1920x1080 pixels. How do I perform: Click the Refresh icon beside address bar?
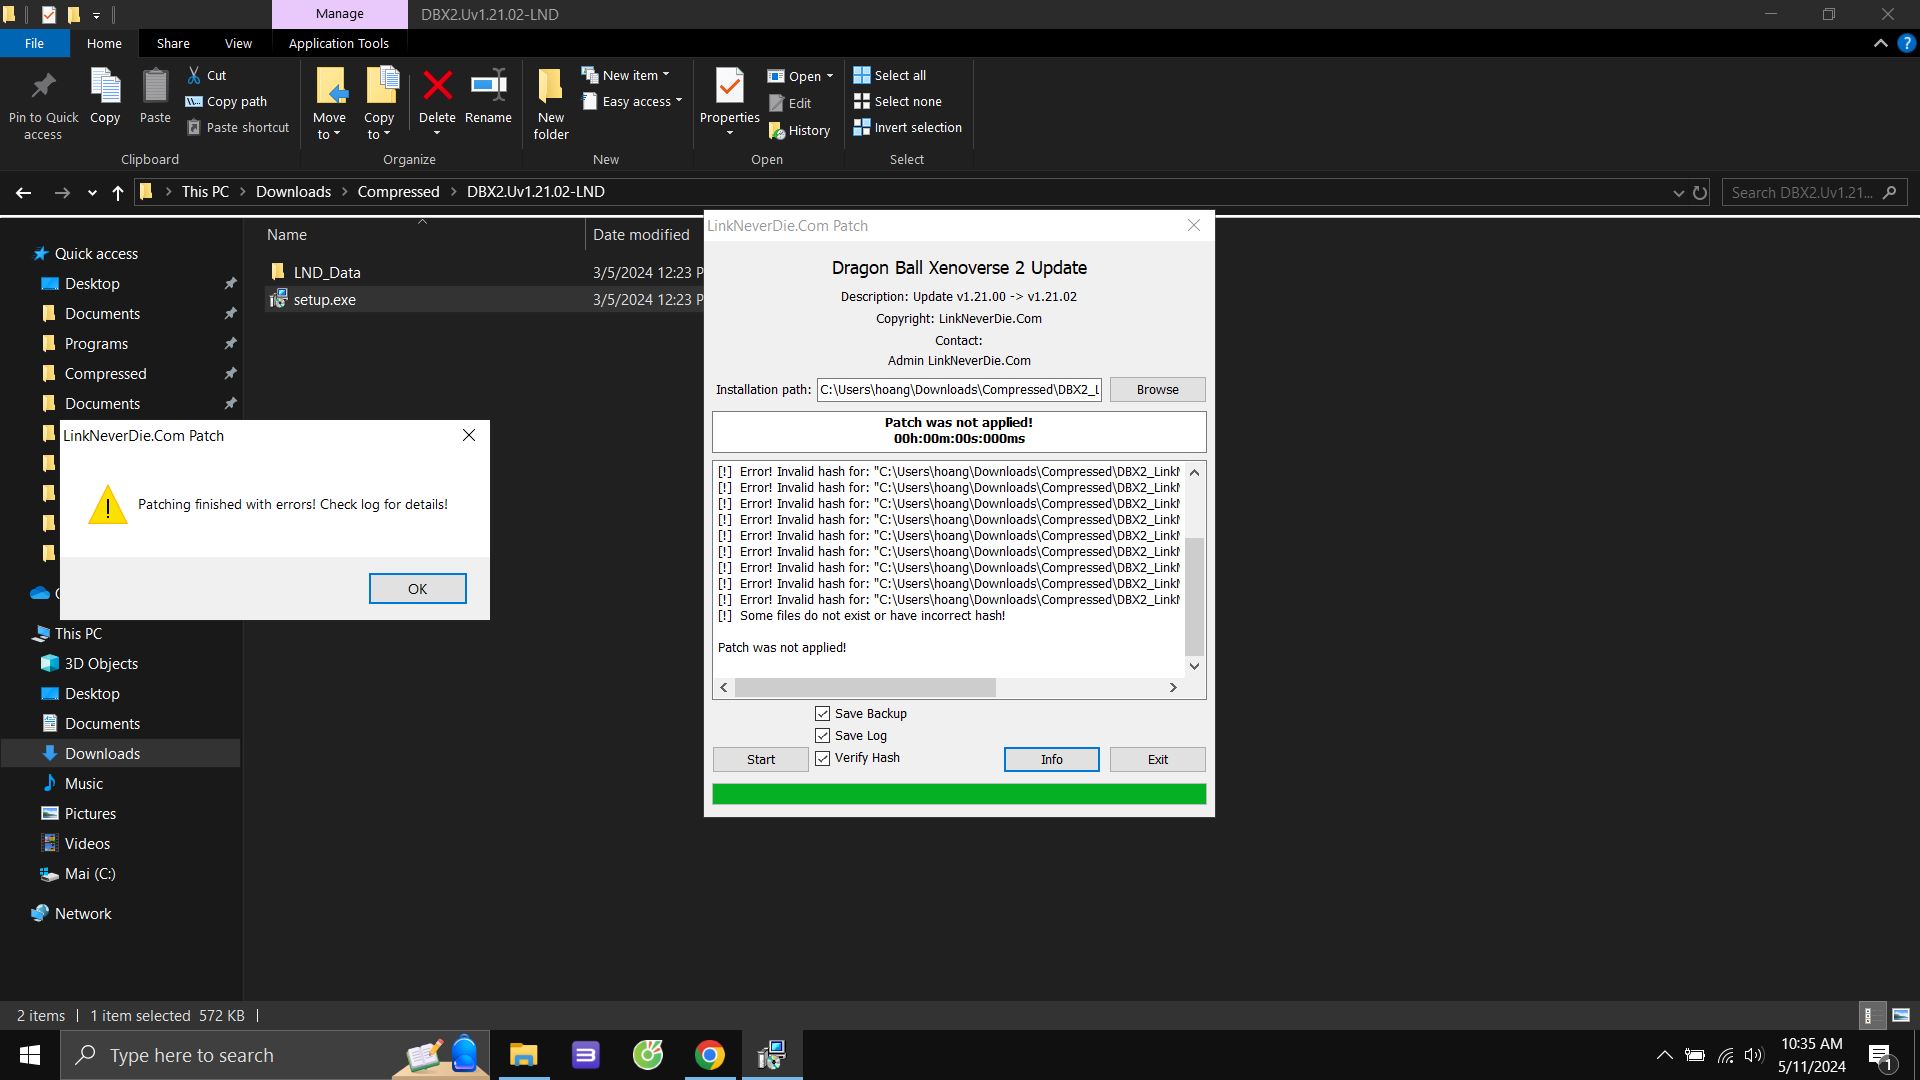pos(1700,193)
